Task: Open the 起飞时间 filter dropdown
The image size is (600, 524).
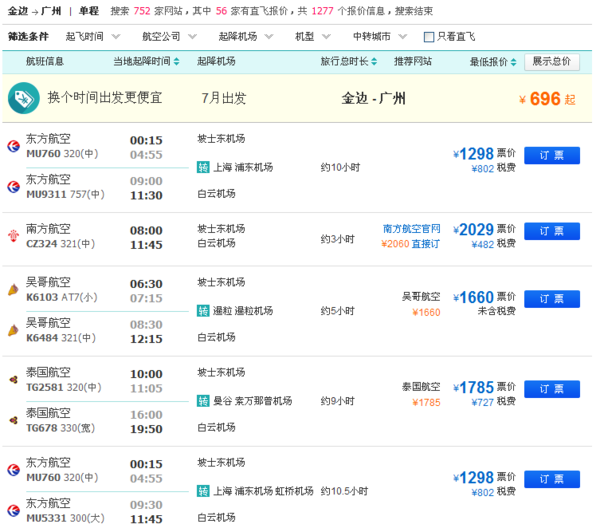Action: 93,37
